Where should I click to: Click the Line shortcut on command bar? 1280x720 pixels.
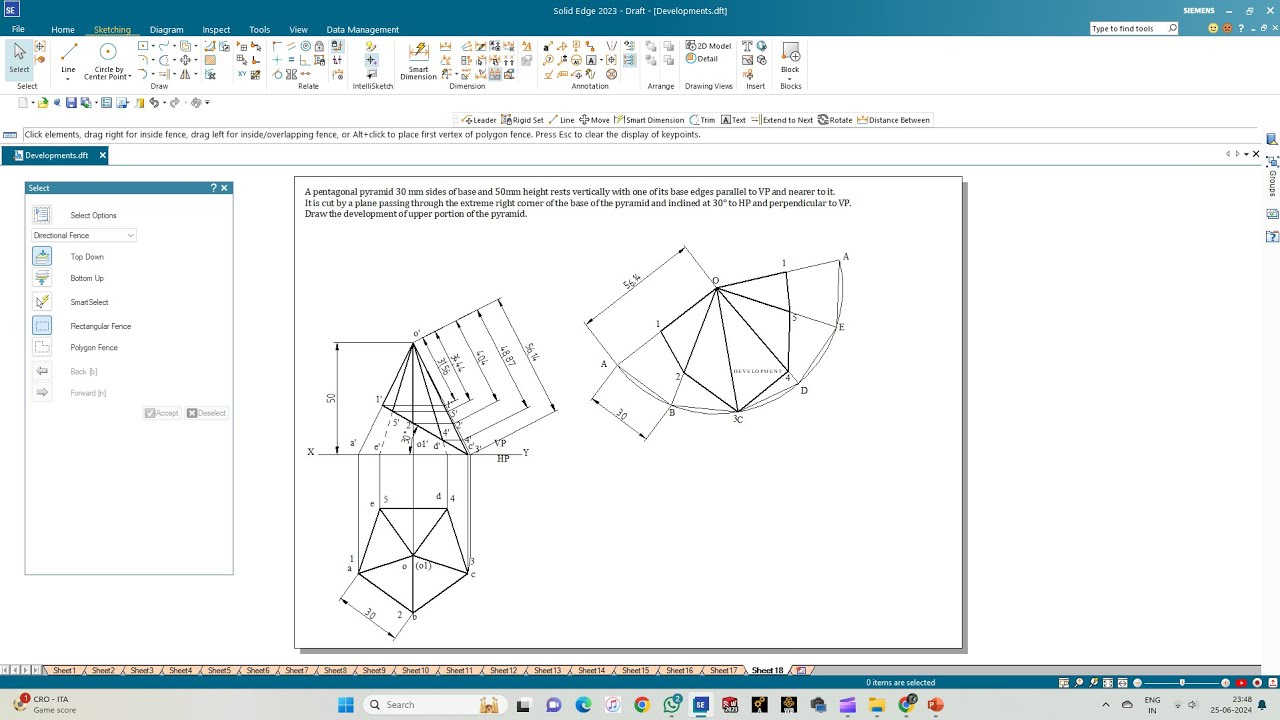561,120
